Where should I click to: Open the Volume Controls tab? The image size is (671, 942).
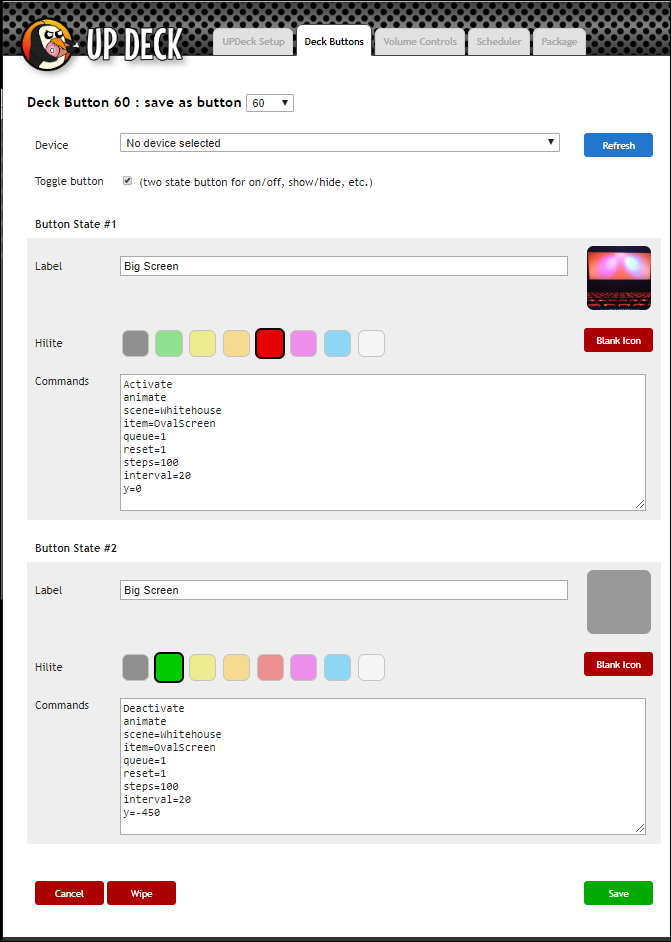[420, 42]
